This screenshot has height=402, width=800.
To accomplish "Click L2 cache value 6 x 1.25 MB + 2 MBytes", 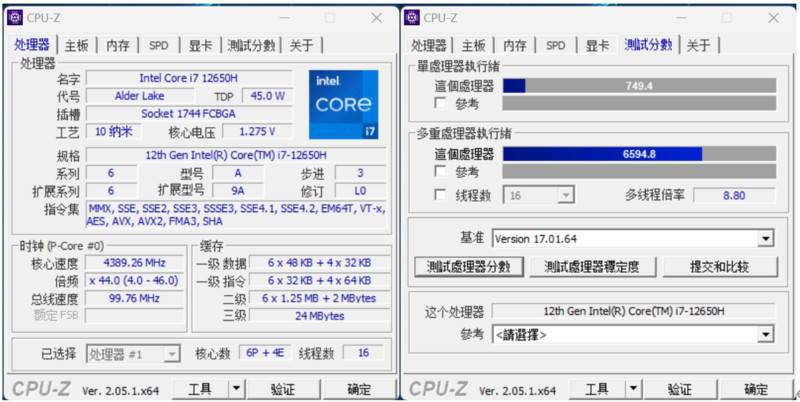I will coord(319,298).
